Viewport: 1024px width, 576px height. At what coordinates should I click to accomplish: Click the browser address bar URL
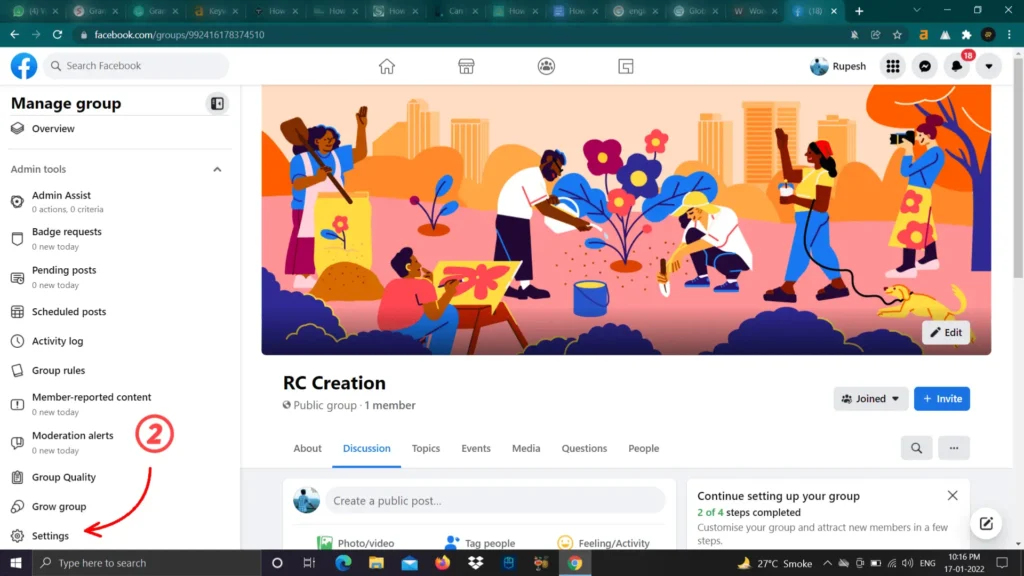(179, 35)
